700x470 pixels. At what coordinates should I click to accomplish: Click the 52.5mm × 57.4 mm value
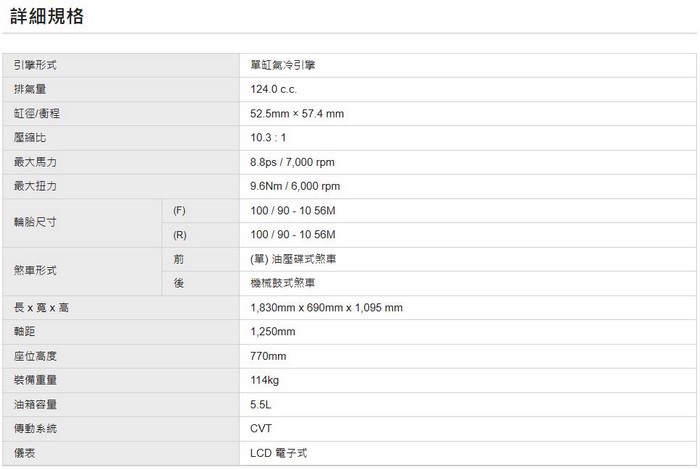click(297, 114)
